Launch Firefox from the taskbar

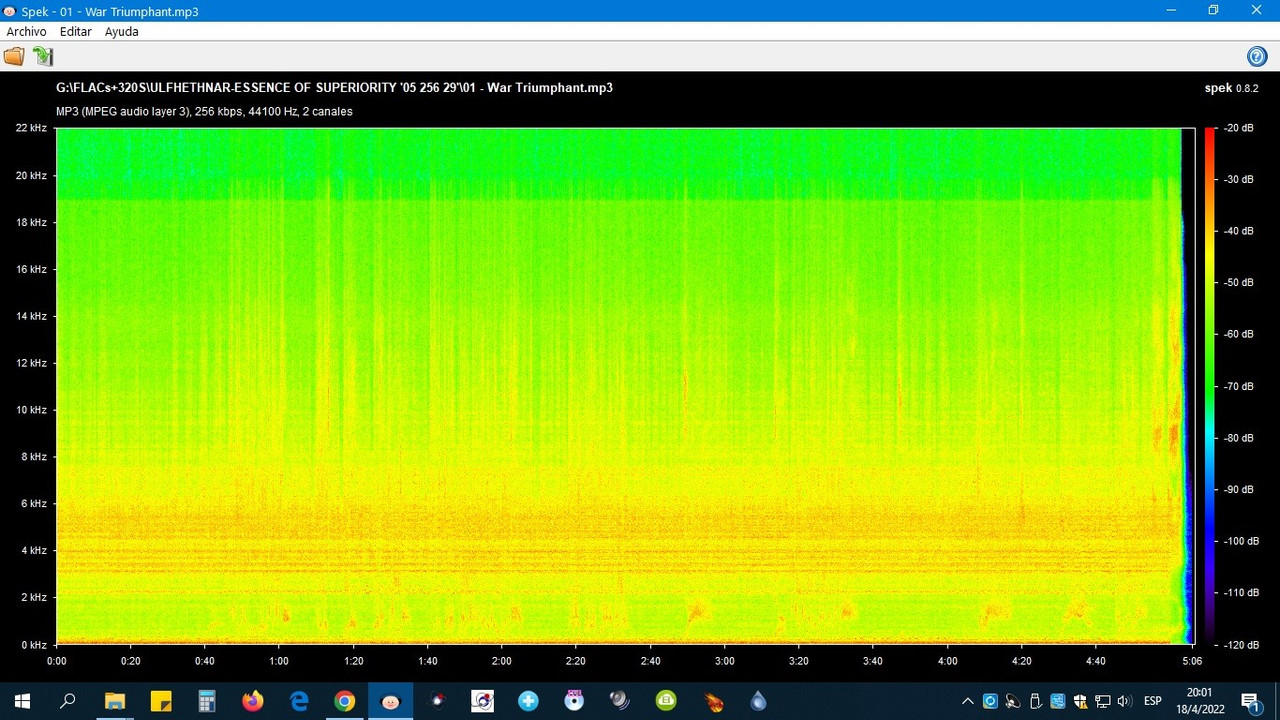point(252,701)
